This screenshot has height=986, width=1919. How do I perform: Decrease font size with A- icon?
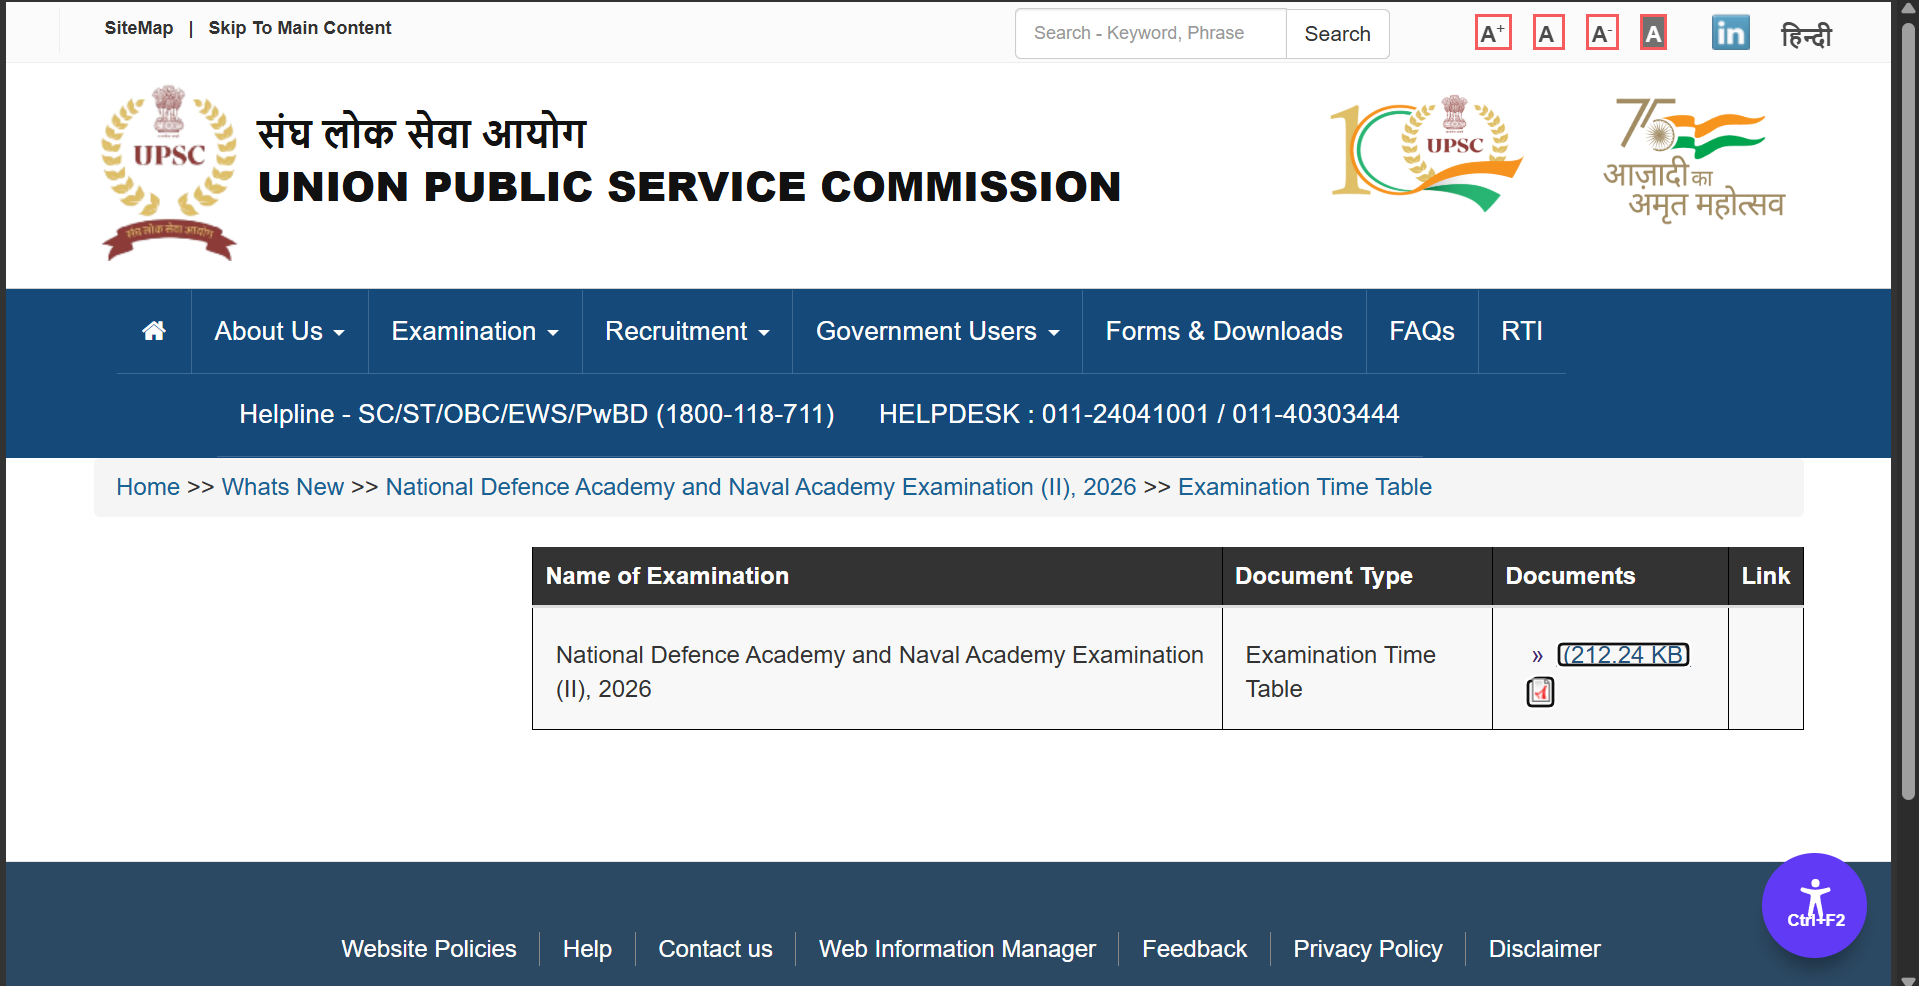[x=1602, y=34]
